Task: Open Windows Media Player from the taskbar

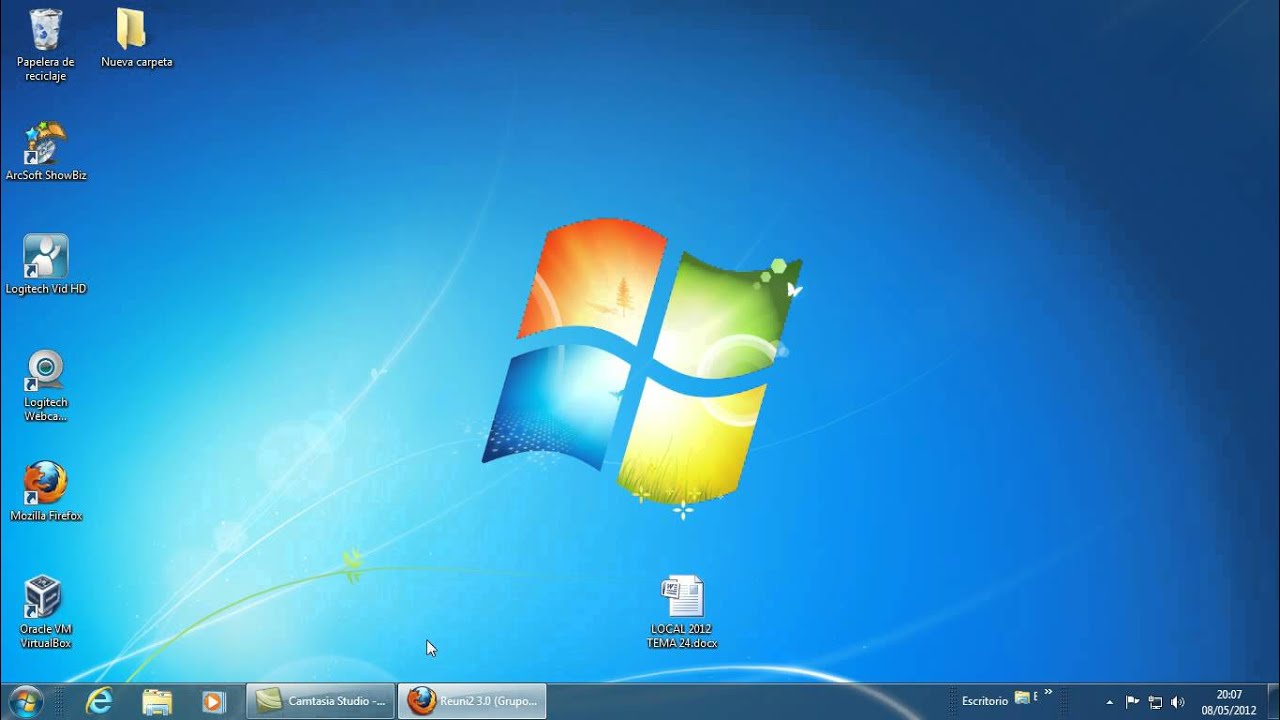Action: coord(213,701)
